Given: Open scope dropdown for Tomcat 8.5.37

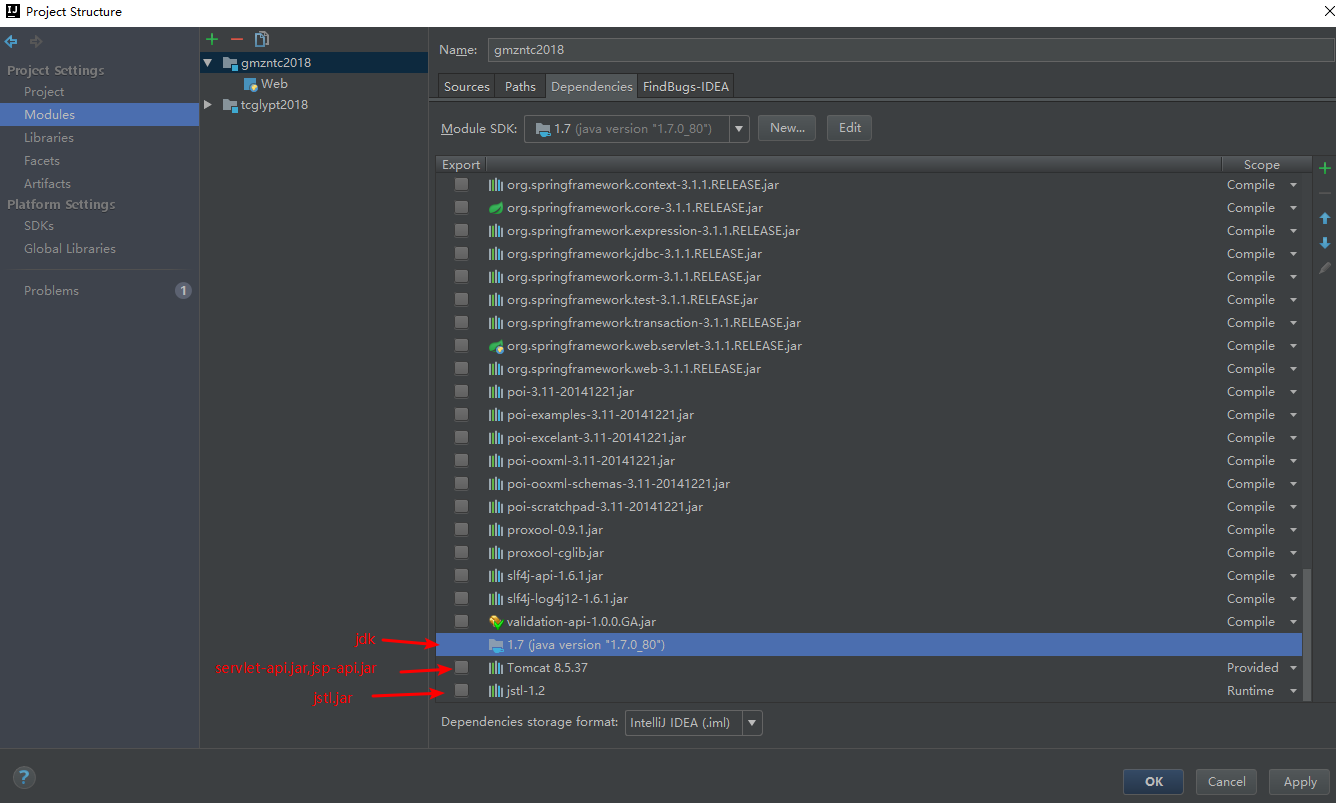Looking at the screenshot, I should pos(1293,668).
